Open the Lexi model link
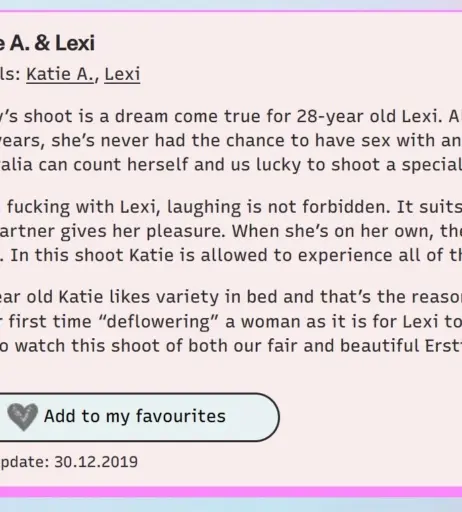This screenshot has height=512, width=462. coord(122,74)
